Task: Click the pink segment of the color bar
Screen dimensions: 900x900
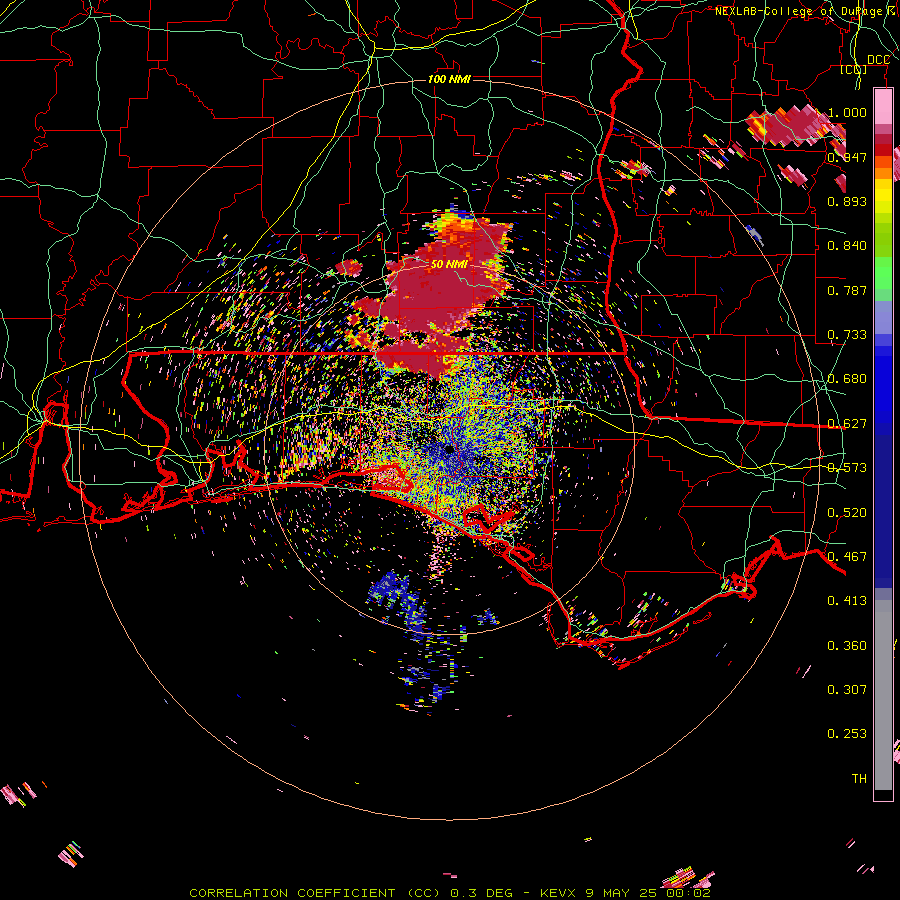Action: pyautogui.click(x=883, y=107)
